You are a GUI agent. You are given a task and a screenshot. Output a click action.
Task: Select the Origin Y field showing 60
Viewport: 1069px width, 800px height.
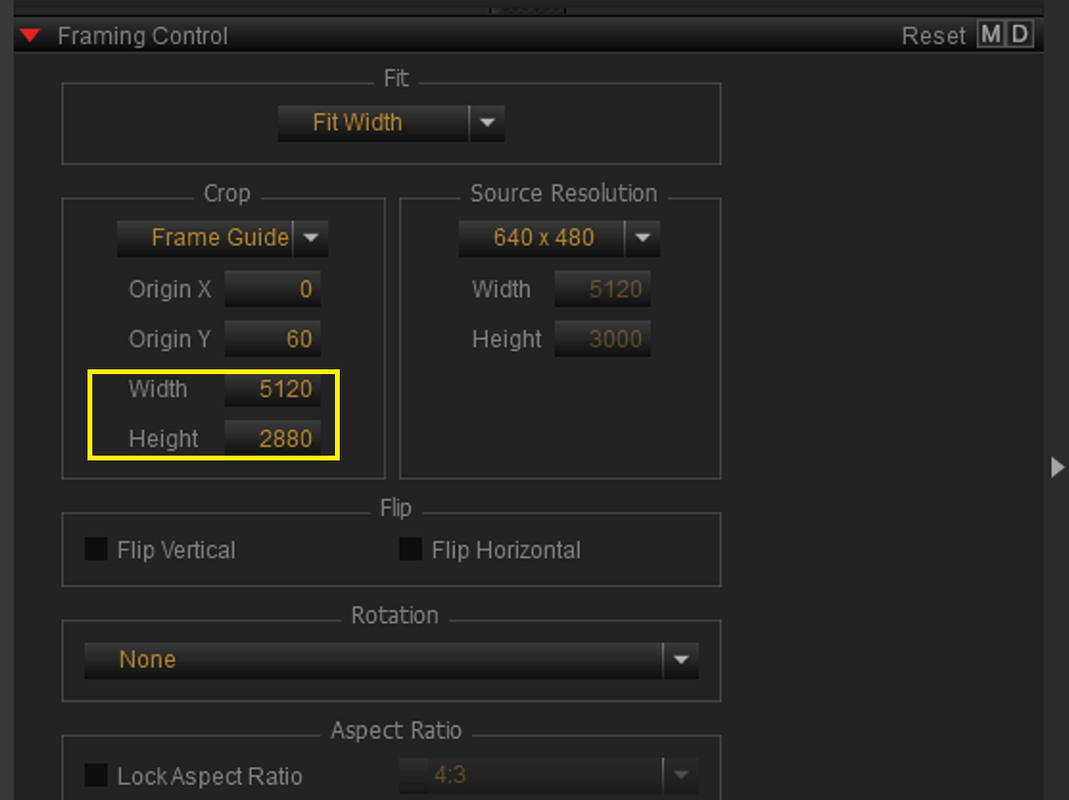(273, 339)
